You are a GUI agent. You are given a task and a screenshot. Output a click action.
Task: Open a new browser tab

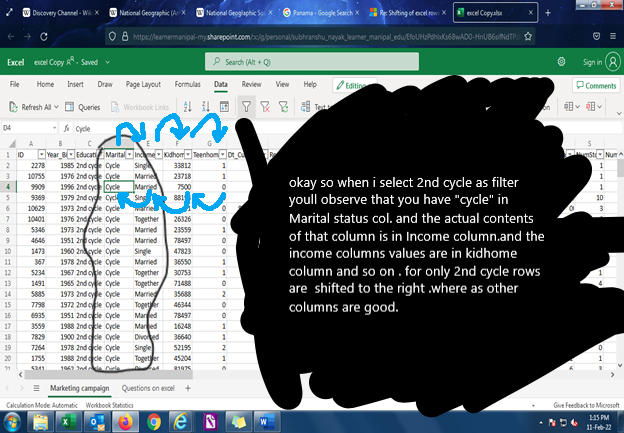click(x=548, y=13)
